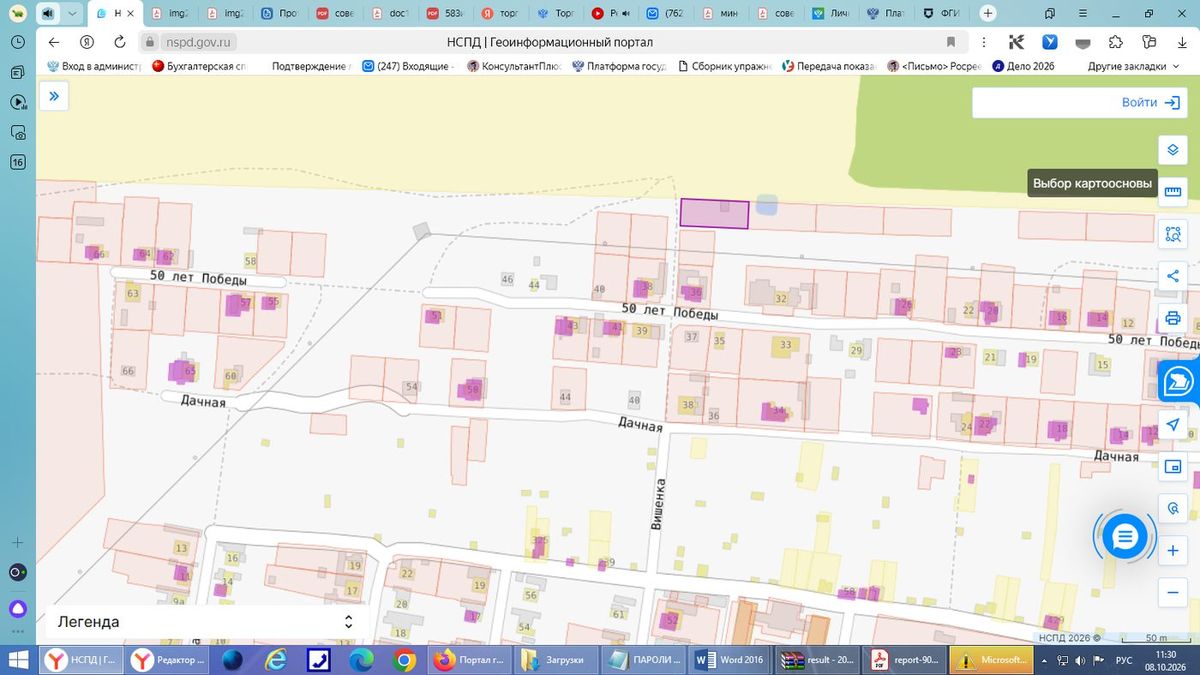Viewport: 1200px width, 675px height.
Task: Expand the left sidebar with double chevron
Action: point(54,97)
